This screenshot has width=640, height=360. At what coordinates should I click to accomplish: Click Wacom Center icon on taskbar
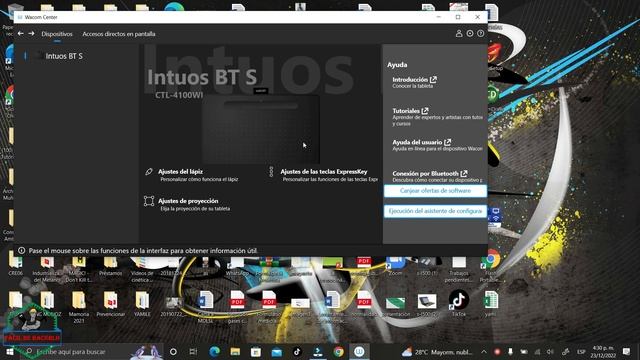[x=359, y=351]
